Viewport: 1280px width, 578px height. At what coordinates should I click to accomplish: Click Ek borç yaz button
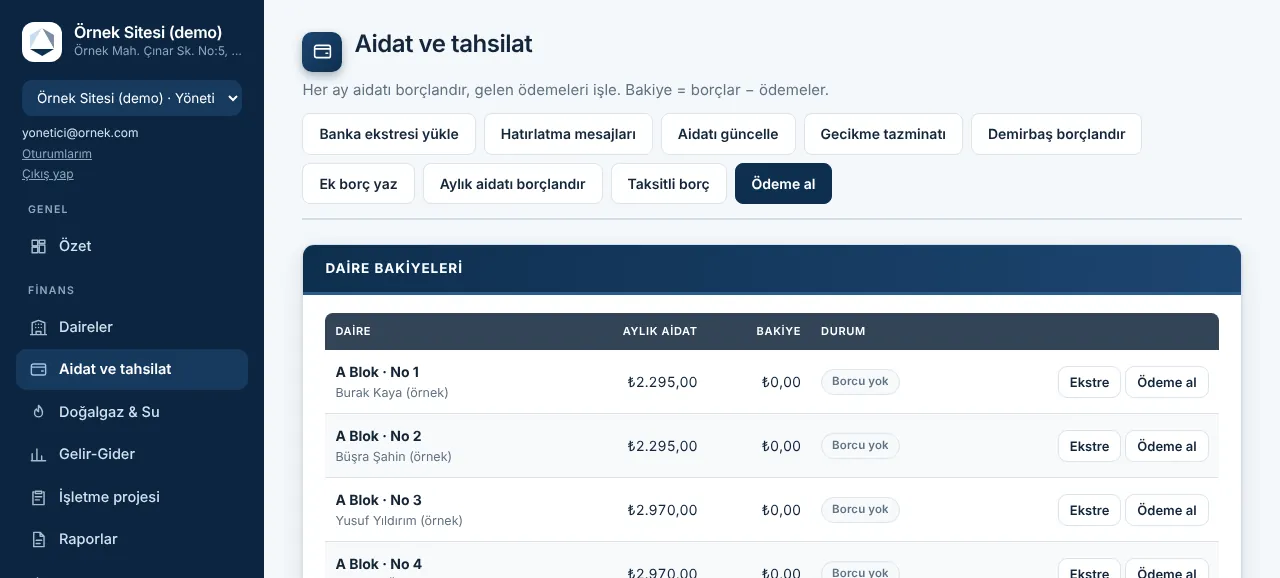pos(358,184)
